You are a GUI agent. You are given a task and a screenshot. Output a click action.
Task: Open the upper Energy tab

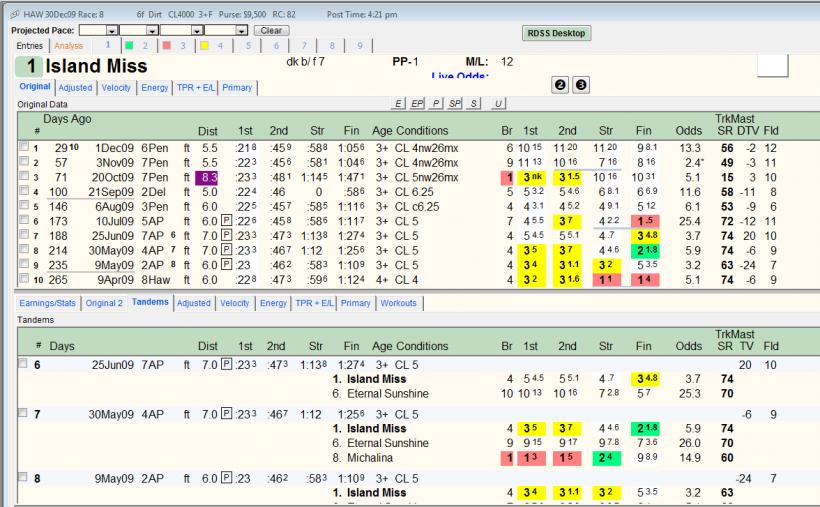coord(155,87)
